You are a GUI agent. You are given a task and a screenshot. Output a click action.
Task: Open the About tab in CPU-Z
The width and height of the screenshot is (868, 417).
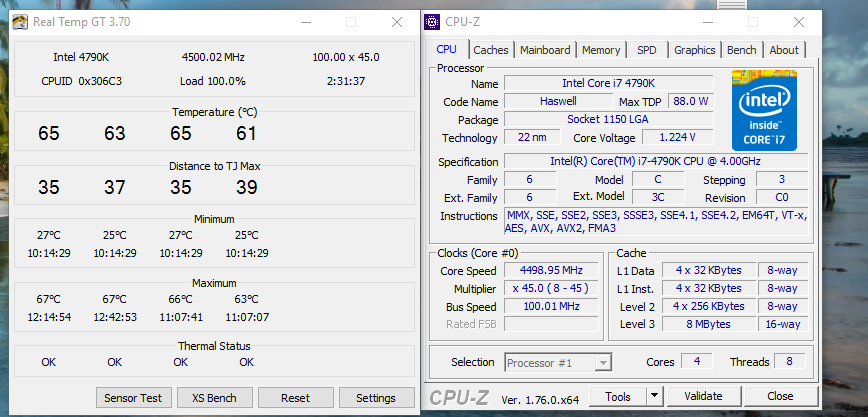tap(784, 50)
